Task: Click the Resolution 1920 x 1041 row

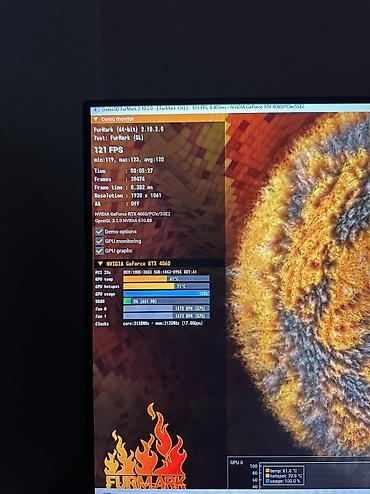Action: pos(128,196)
